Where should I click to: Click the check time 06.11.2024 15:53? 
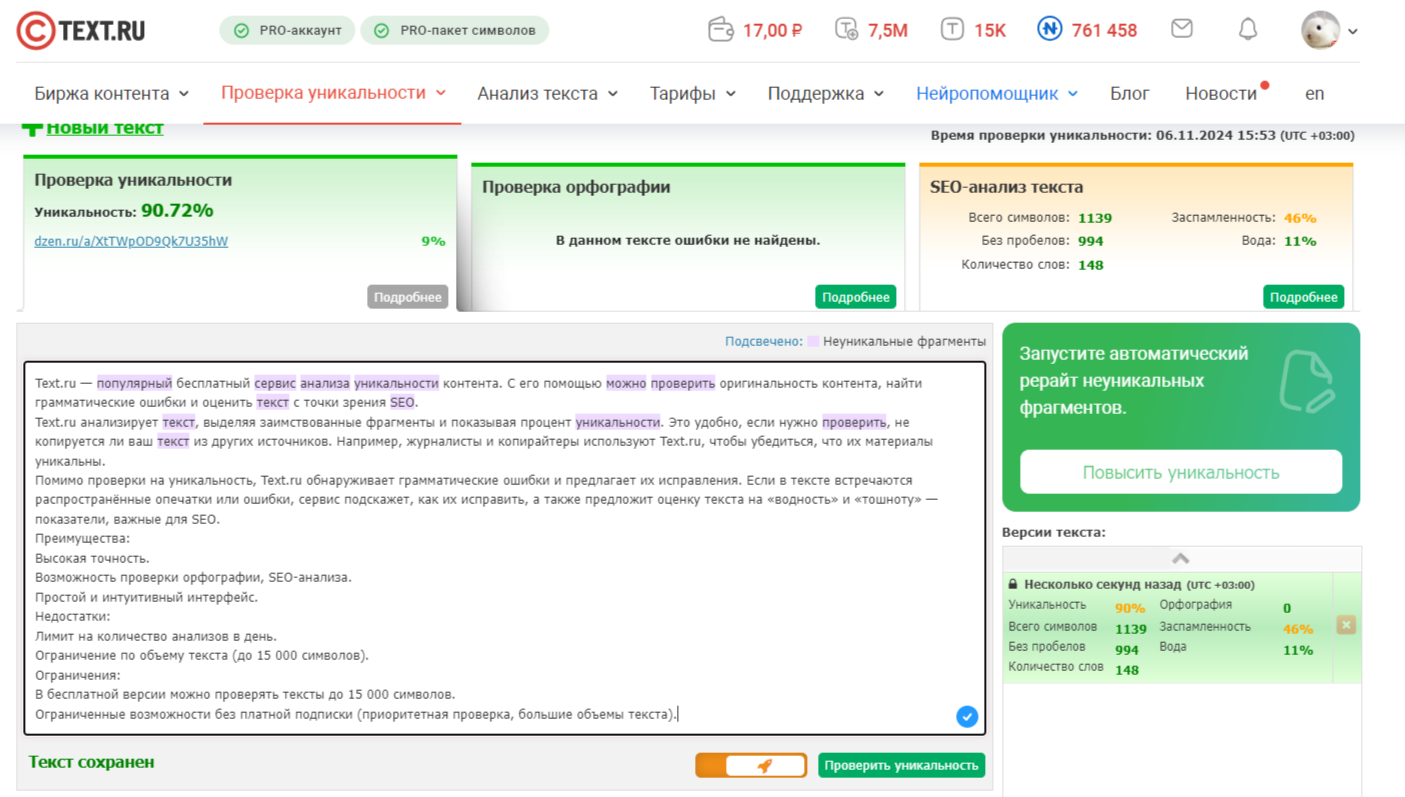pos(1216,135)
